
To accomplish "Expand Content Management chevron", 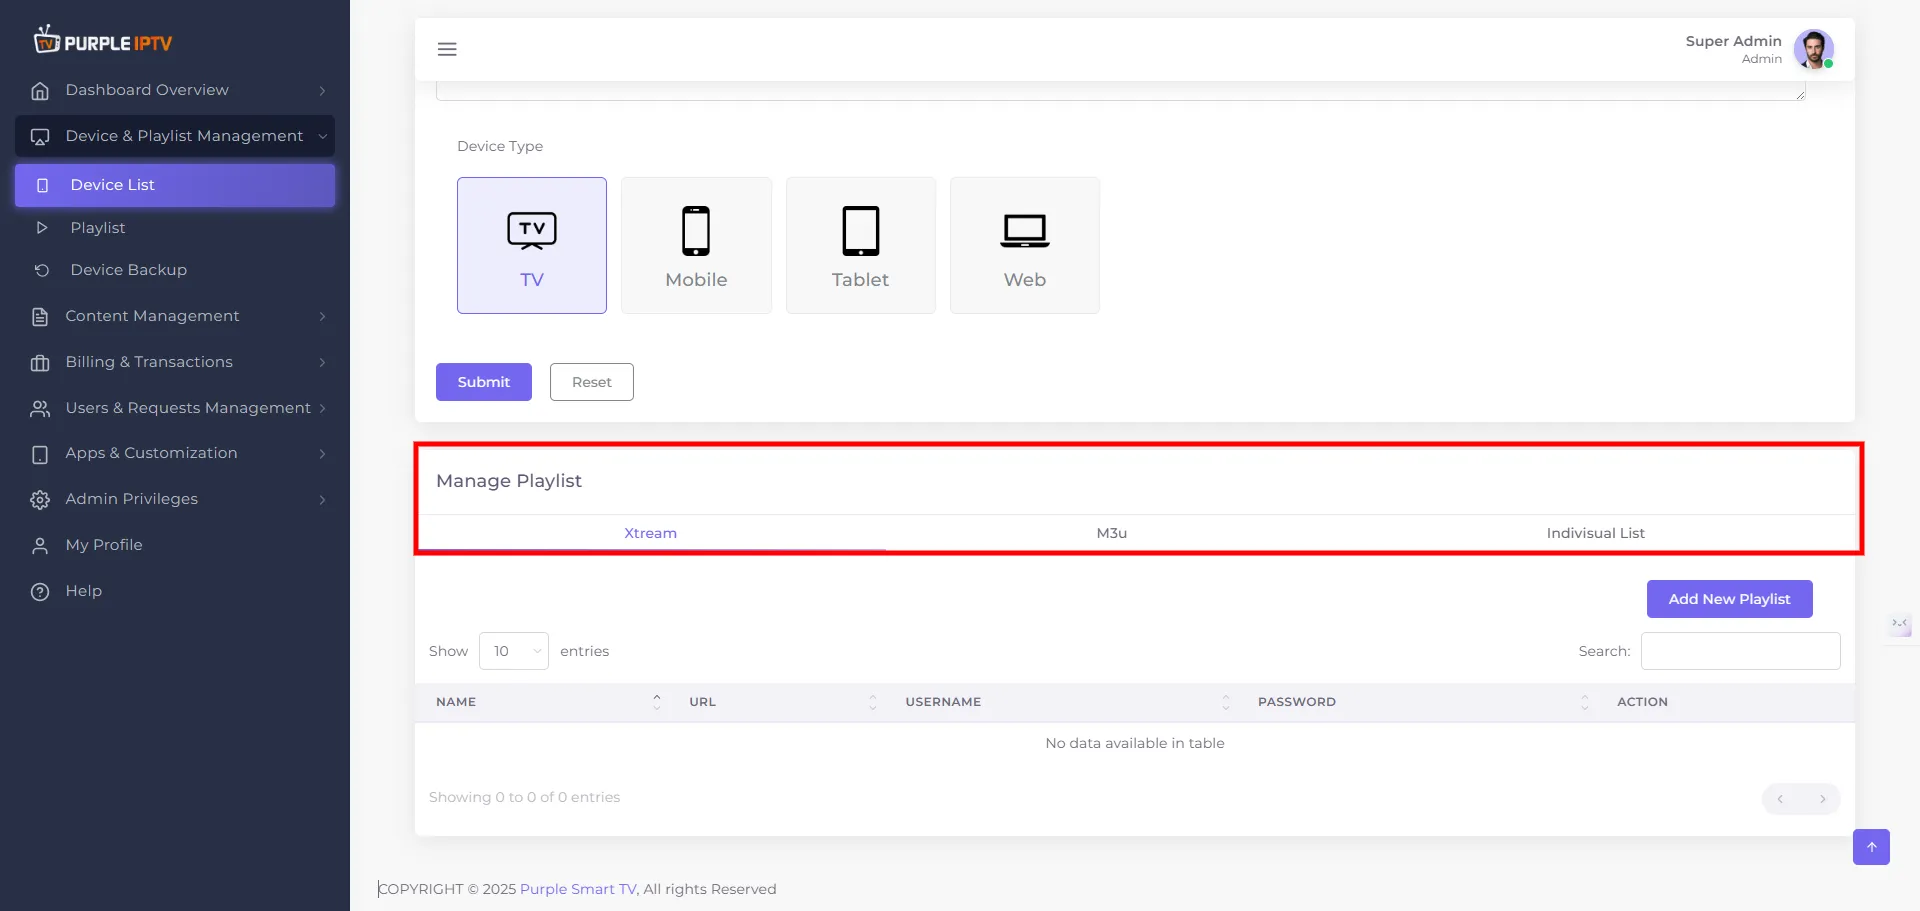I will point(322,317).
